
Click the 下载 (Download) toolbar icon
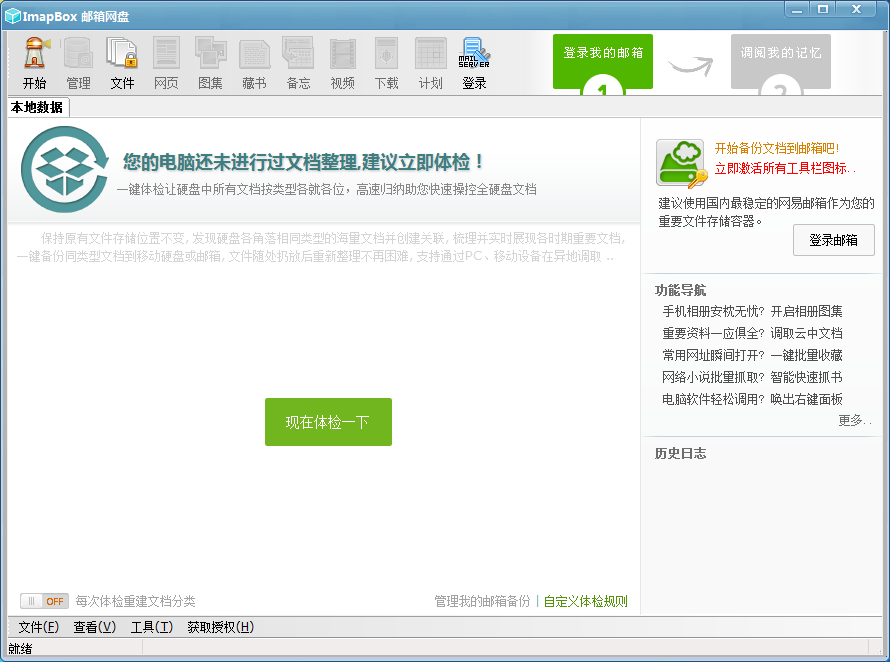[x=386, y=62]
